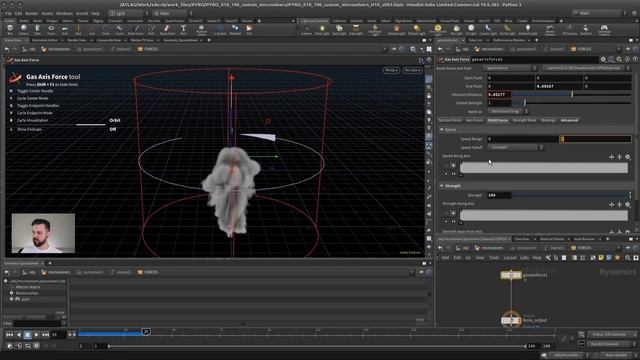Open the Persp viewport menu
The width and height of the screenshot is (640, 360).
(x=391, y=70)
